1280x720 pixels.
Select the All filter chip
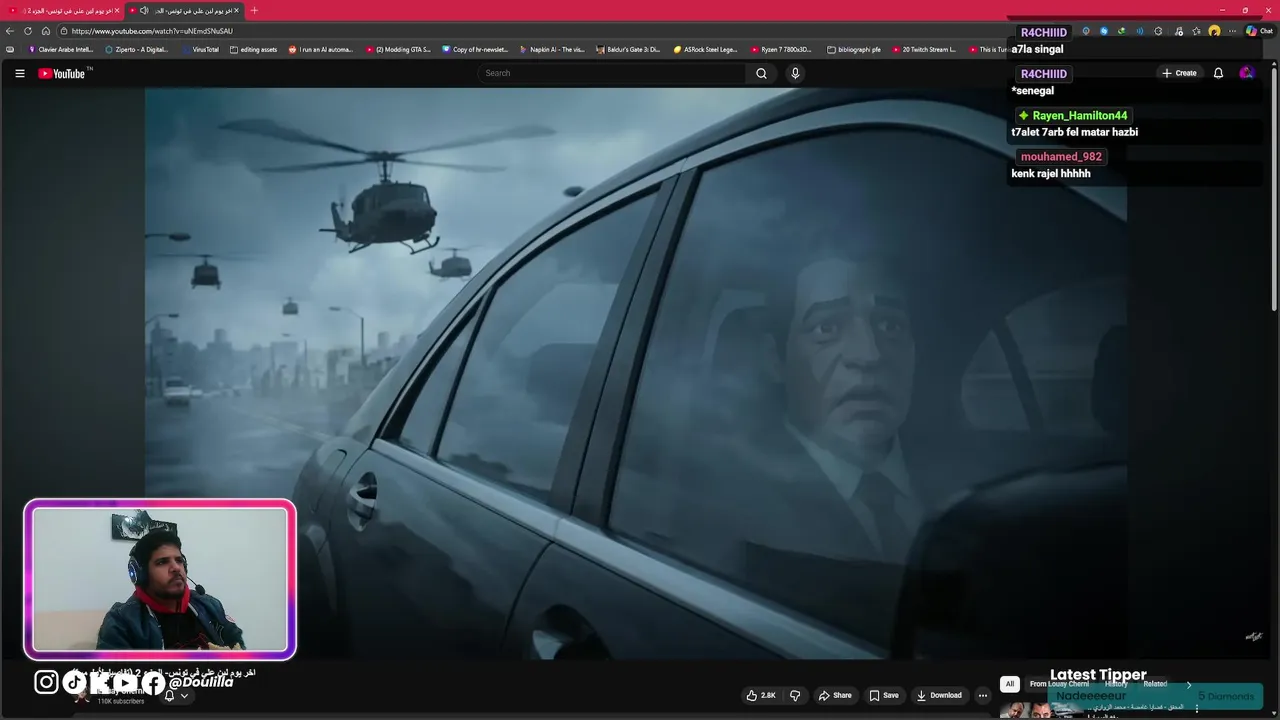(x=1009, y=684)
